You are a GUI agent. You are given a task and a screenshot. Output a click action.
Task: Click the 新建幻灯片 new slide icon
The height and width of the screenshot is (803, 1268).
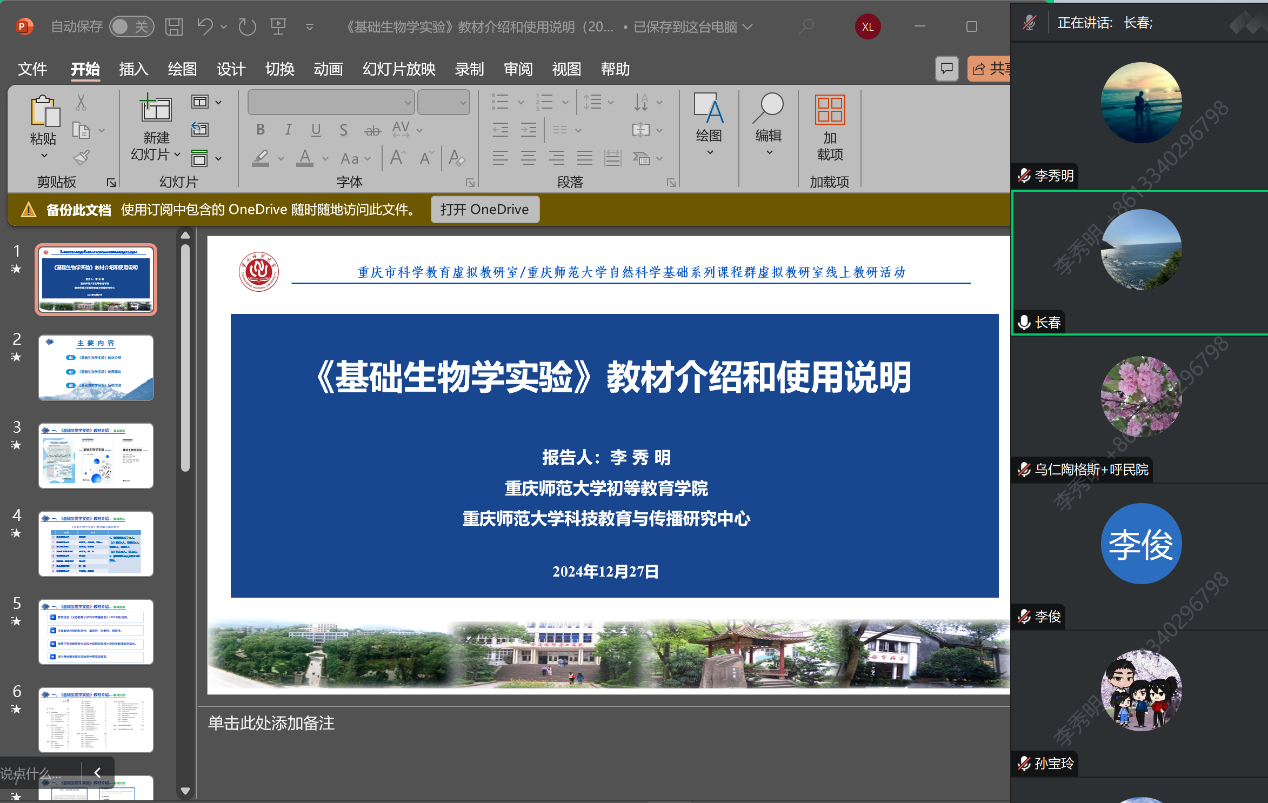coord(156,110)
